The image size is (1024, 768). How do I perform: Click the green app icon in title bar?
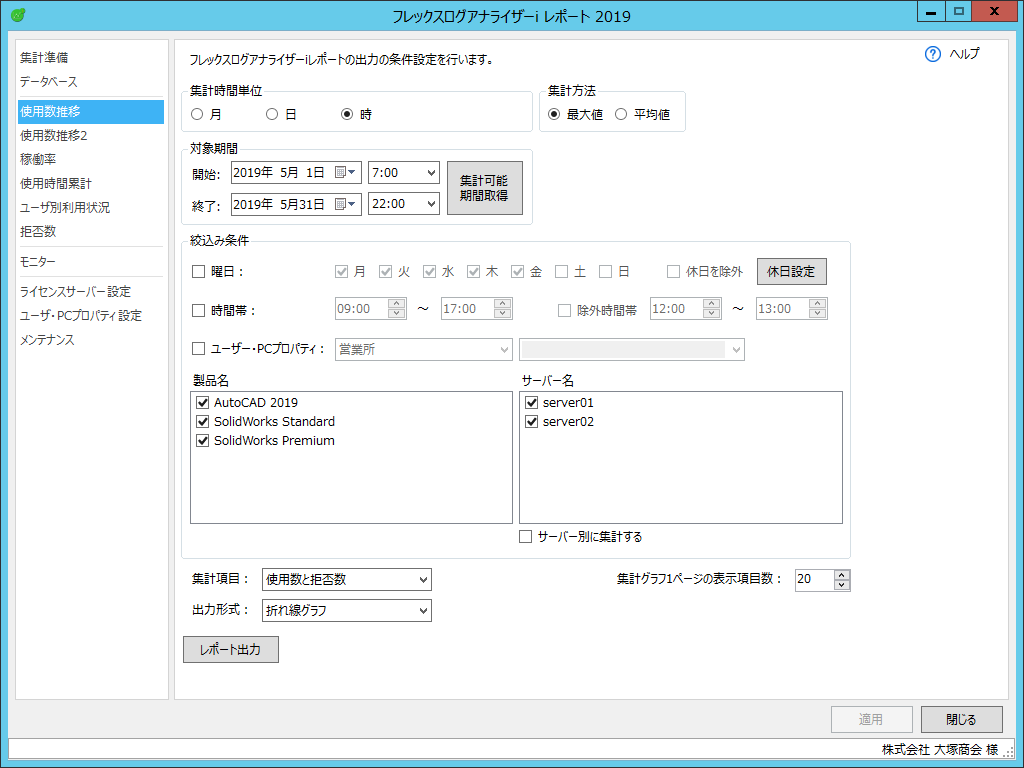pyautogui.click(x=18, y=14)
